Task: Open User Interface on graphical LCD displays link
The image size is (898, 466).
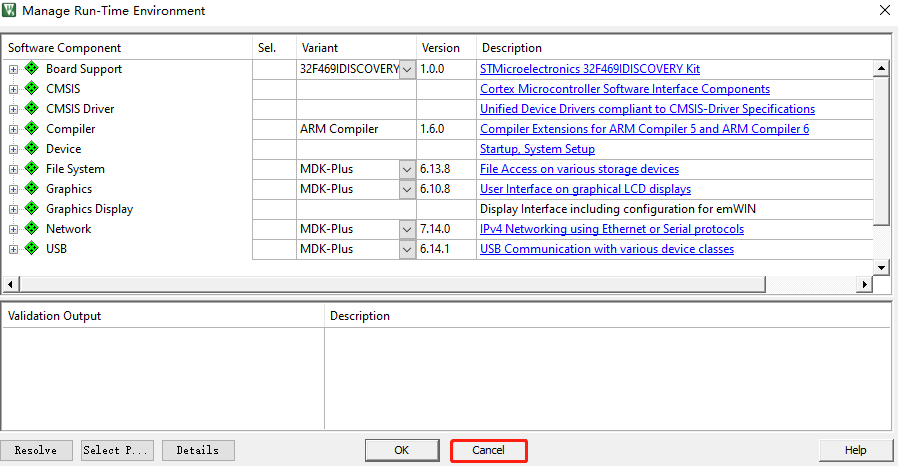Action: pyautogui.click(x=585, y=189)
